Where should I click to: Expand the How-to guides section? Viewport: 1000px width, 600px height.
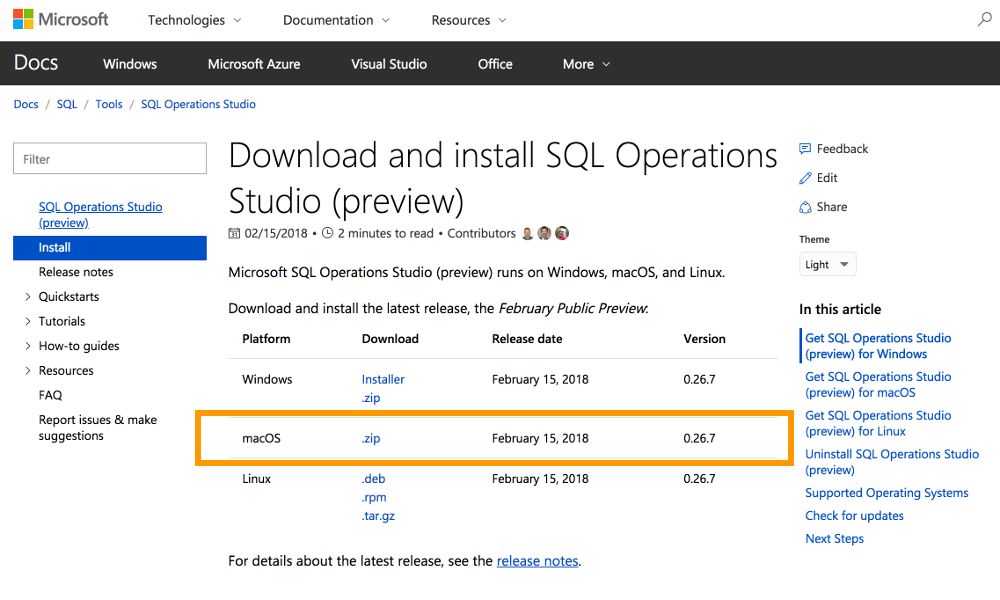(x=28, y=346)
